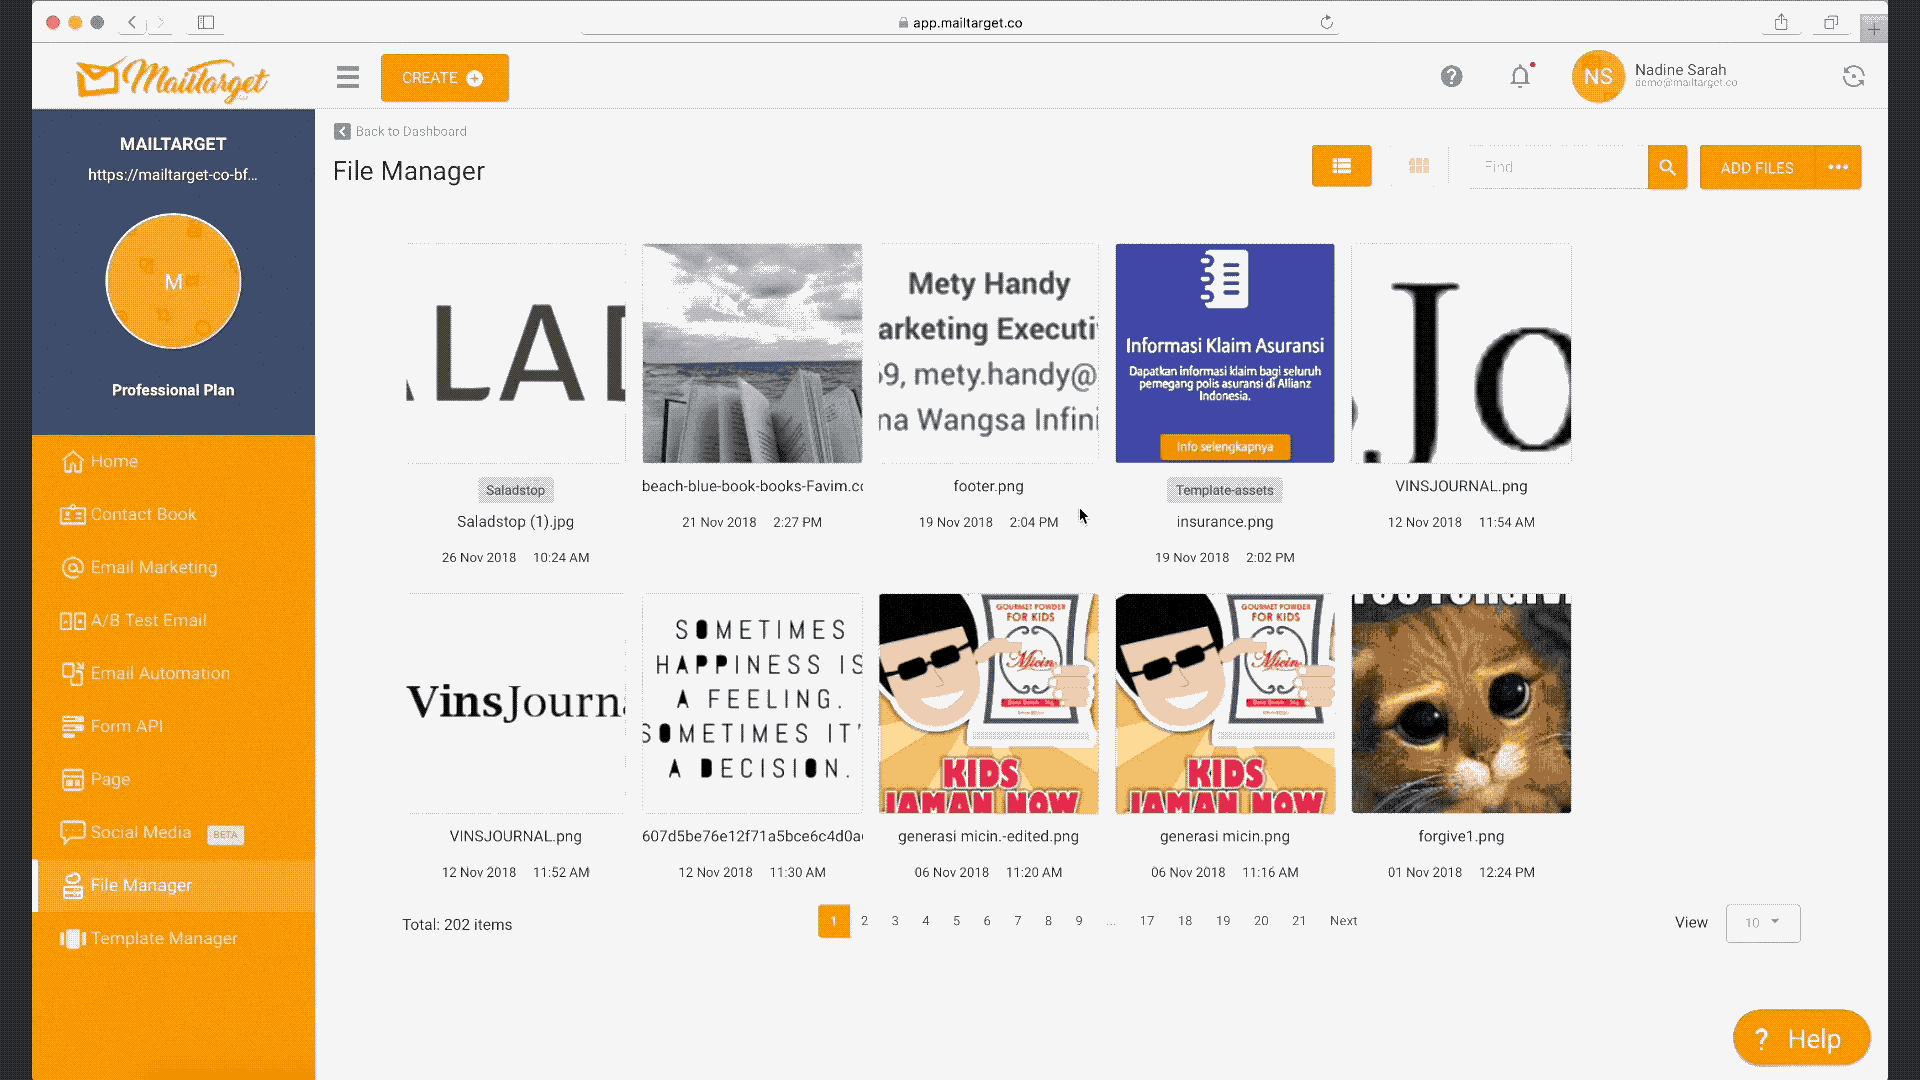Click the Find search input field
1920x1080 pixels.
[x=1556, y=167]
